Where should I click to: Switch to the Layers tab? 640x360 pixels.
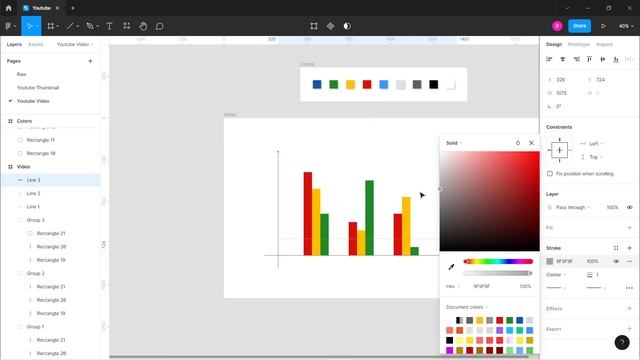[14, 44]
